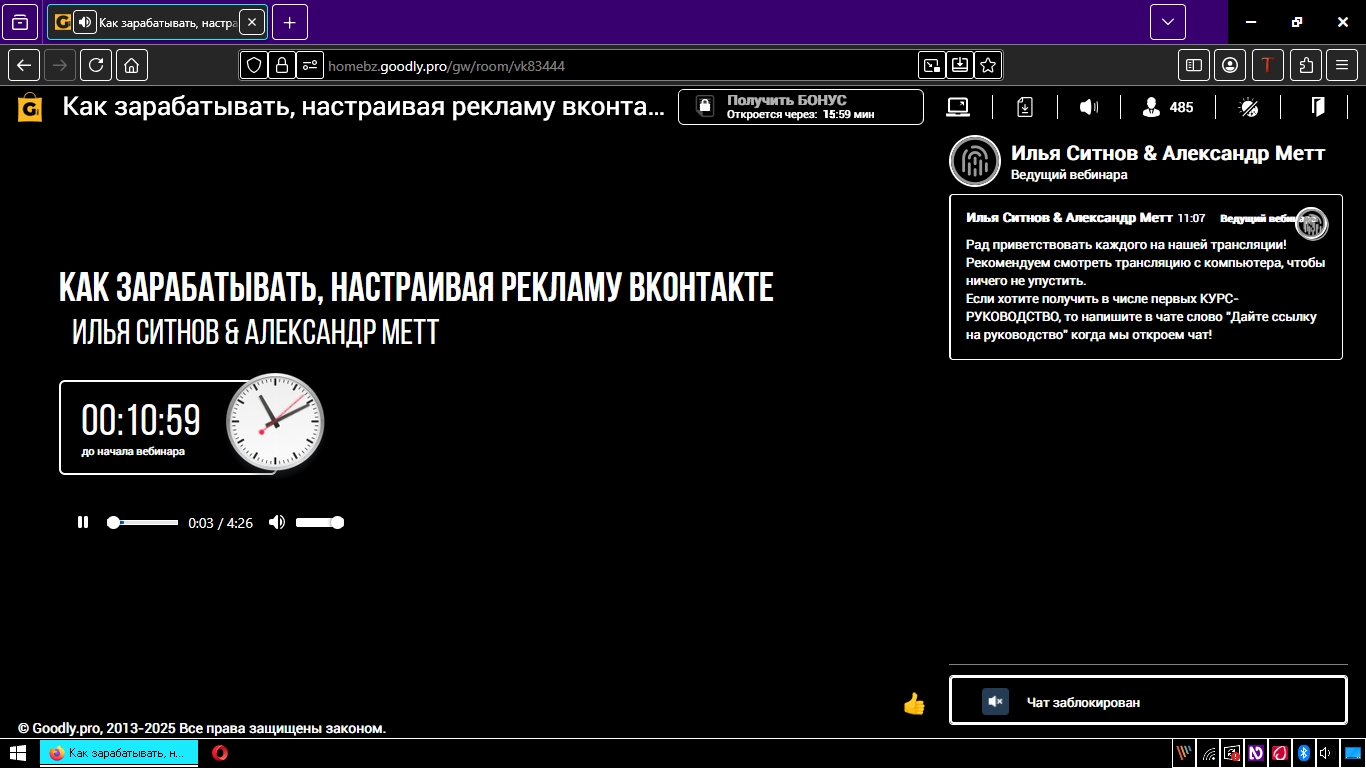Click the exit door icon to leave room
The height and width of the screenshot is (768, 1366).
[1317, 107]
